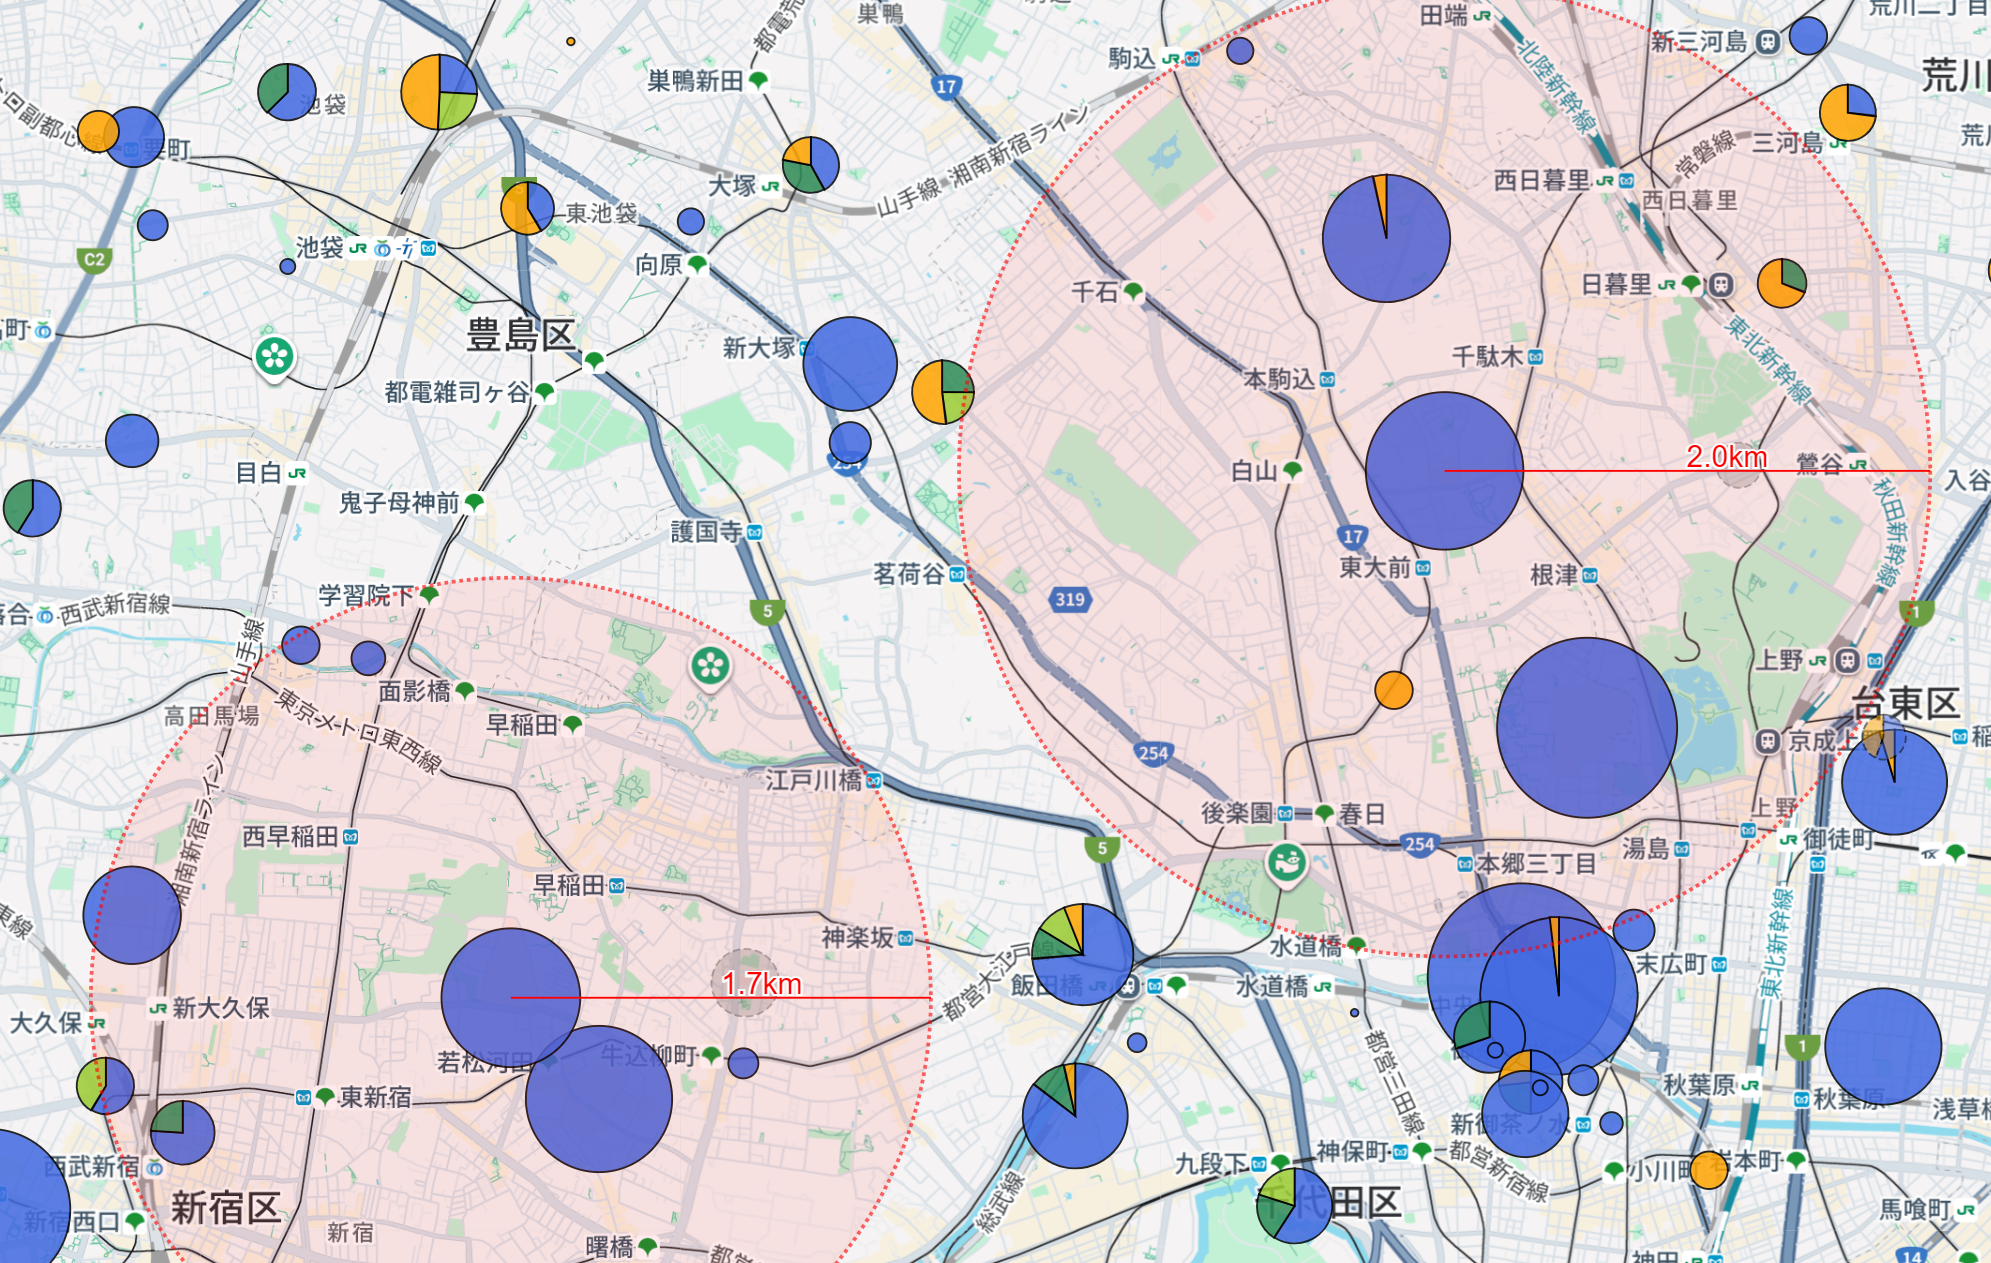Click the route 319 road shield
Screen dimensions: 1991x1263
(x=1069, y=599)
